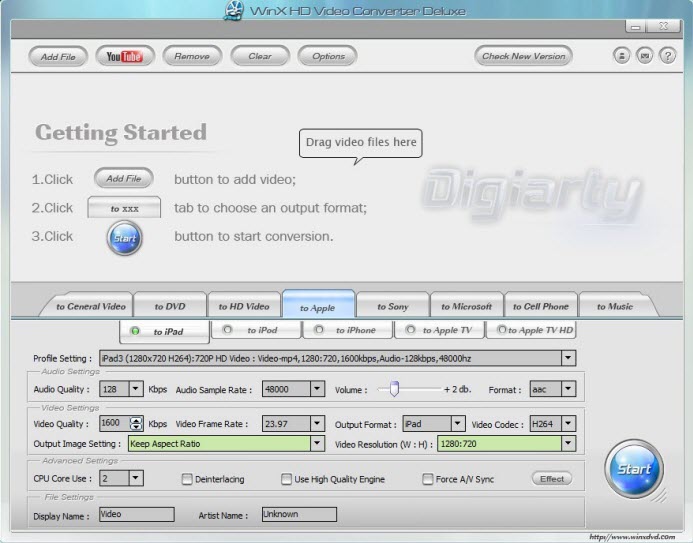Open the audio Format aac dropdown
Viewport: 693px width, 543px height.
pos(568,389)
